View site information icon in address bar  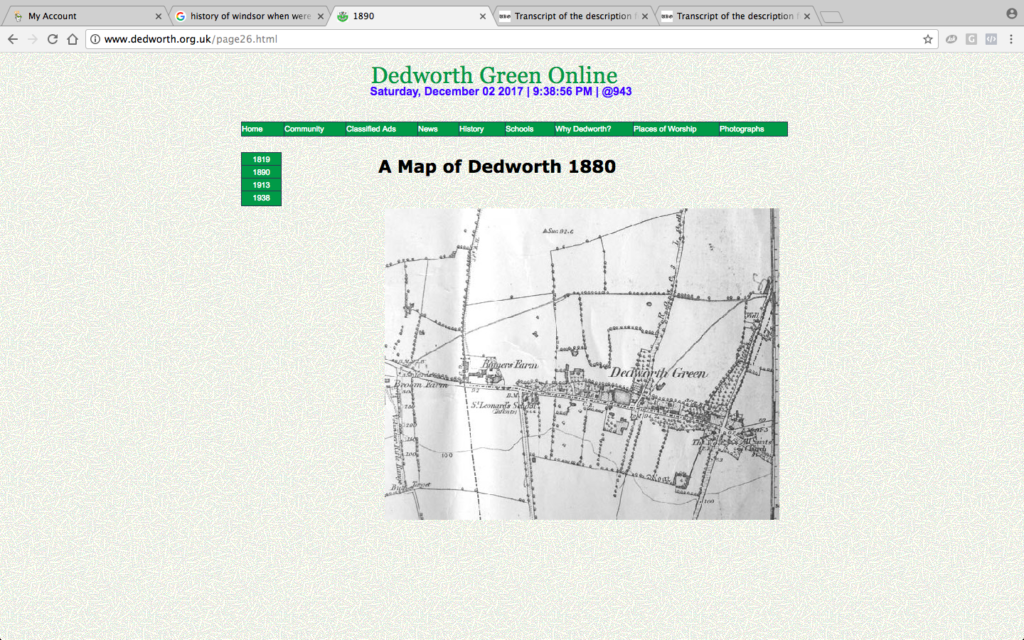coord(95,39)
